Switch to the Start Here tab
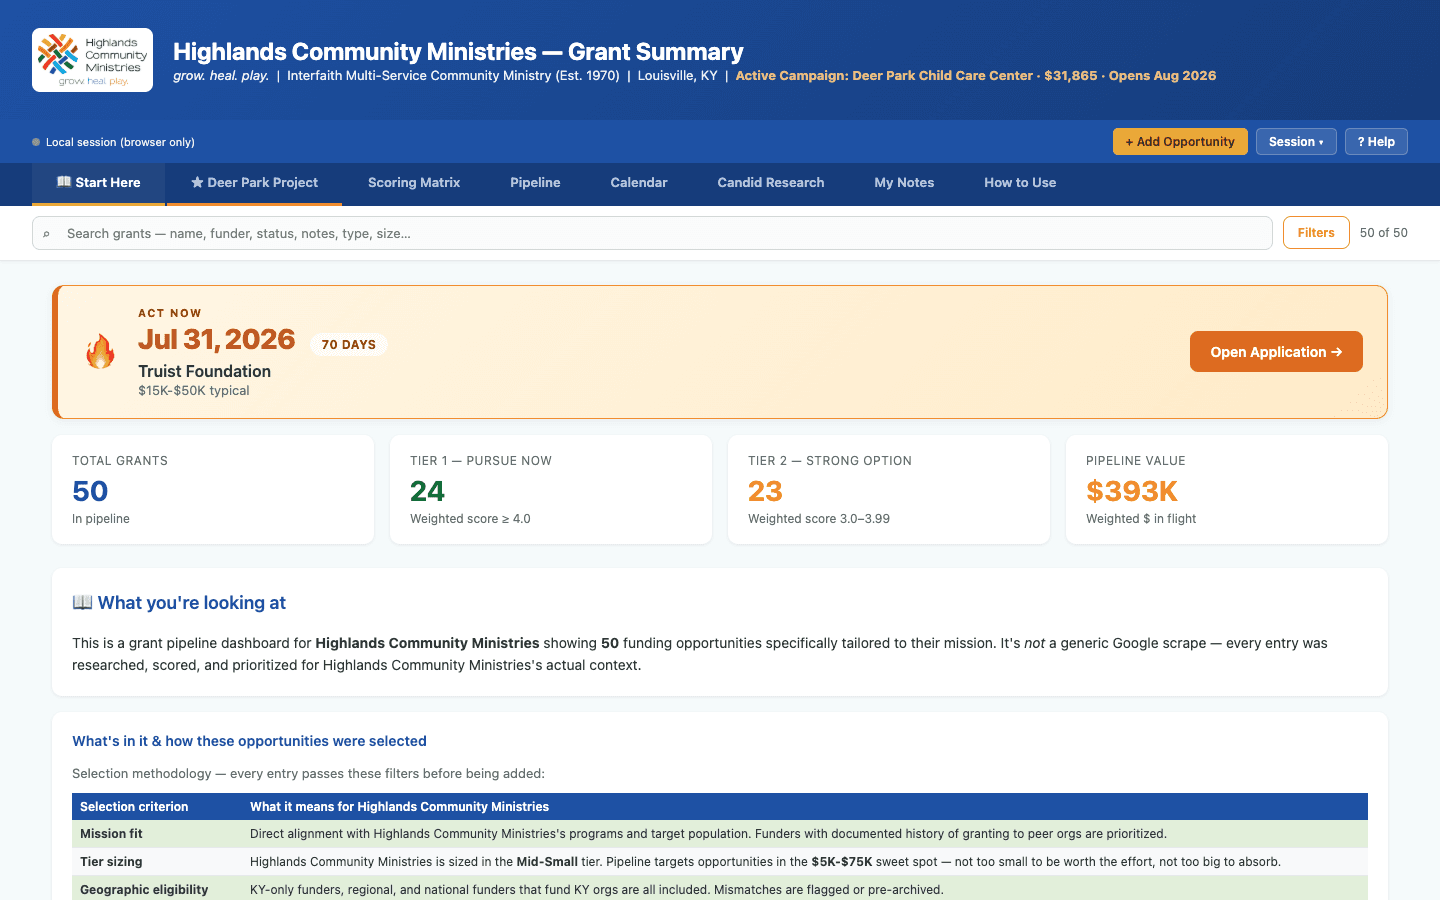This screenshot has width=1440, height=900. (x=99, y=183)
